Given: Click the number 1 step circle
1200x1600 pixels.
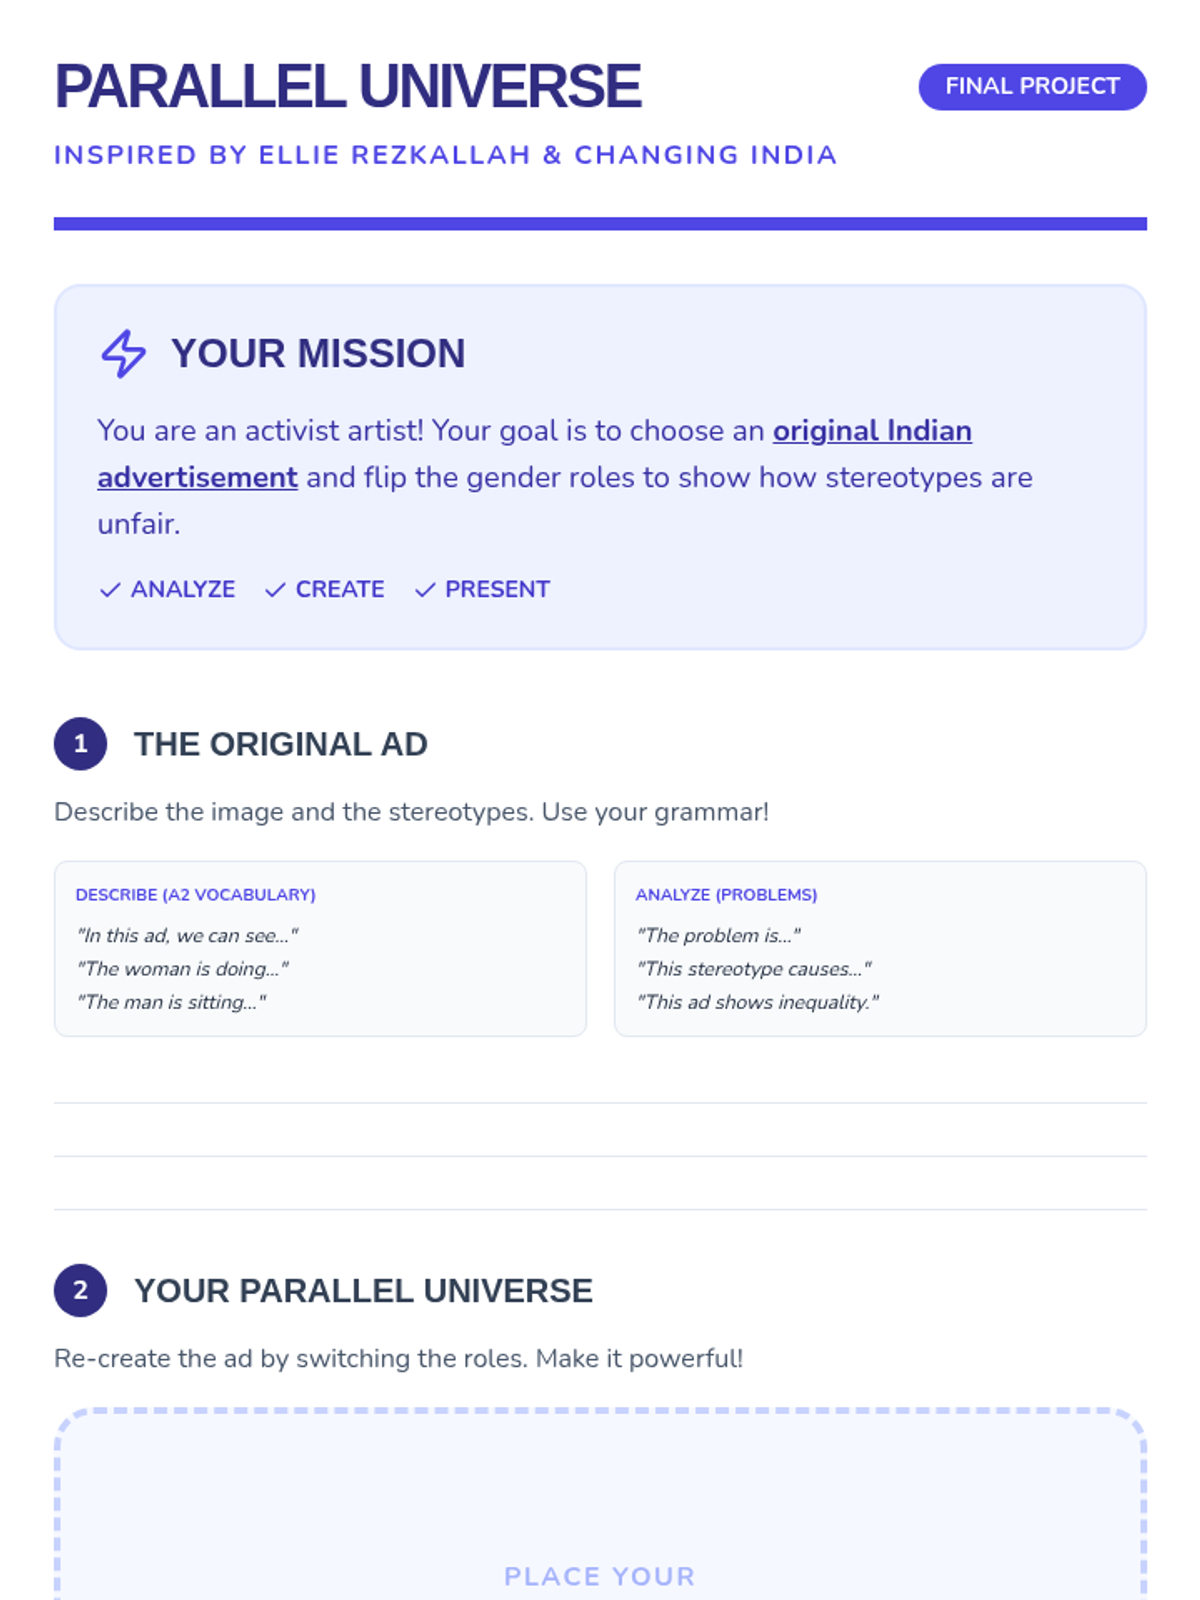Looking at the screenshot, I should 80,744.
